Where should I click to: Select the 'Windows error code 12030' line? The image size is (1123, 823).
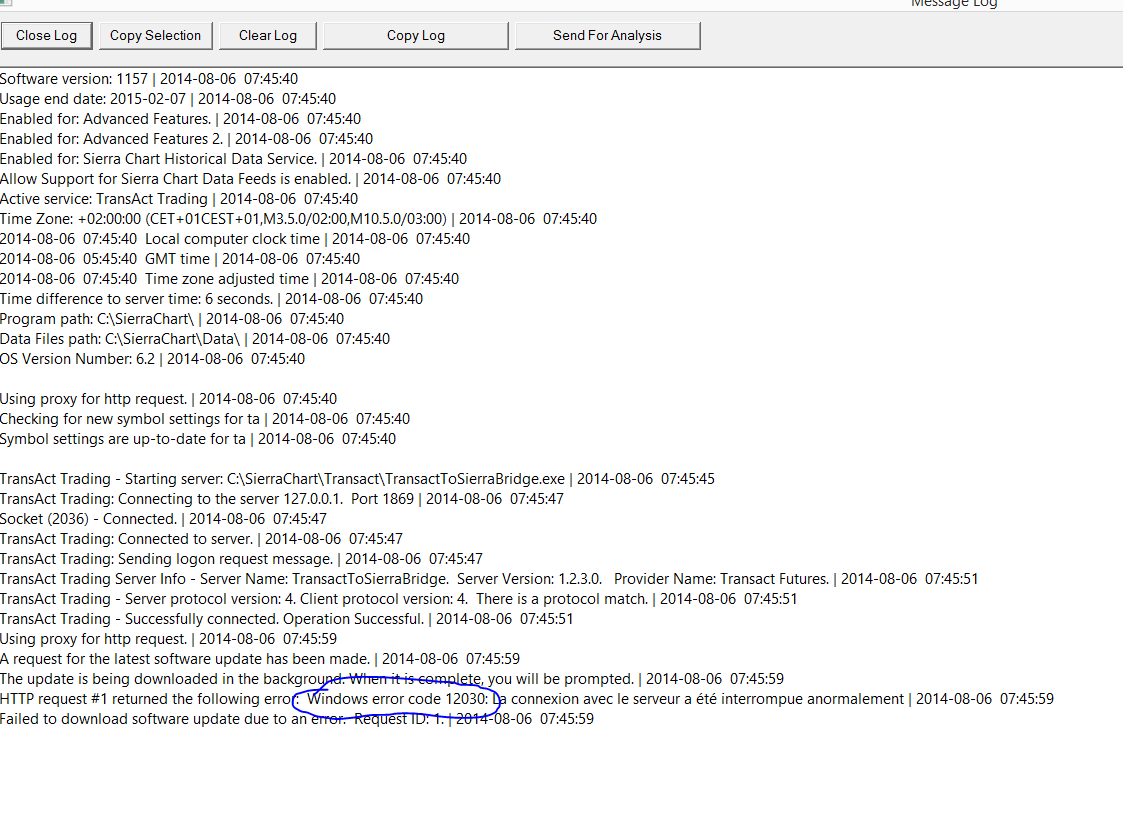click(527, 701)
